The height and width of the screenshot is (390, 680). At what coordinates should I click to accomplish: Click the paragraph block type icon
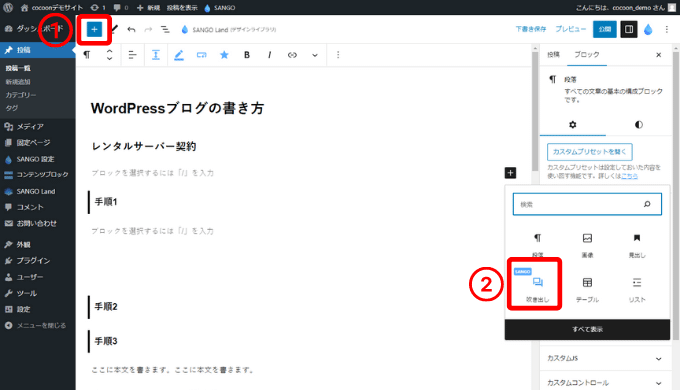click(87, 55)
